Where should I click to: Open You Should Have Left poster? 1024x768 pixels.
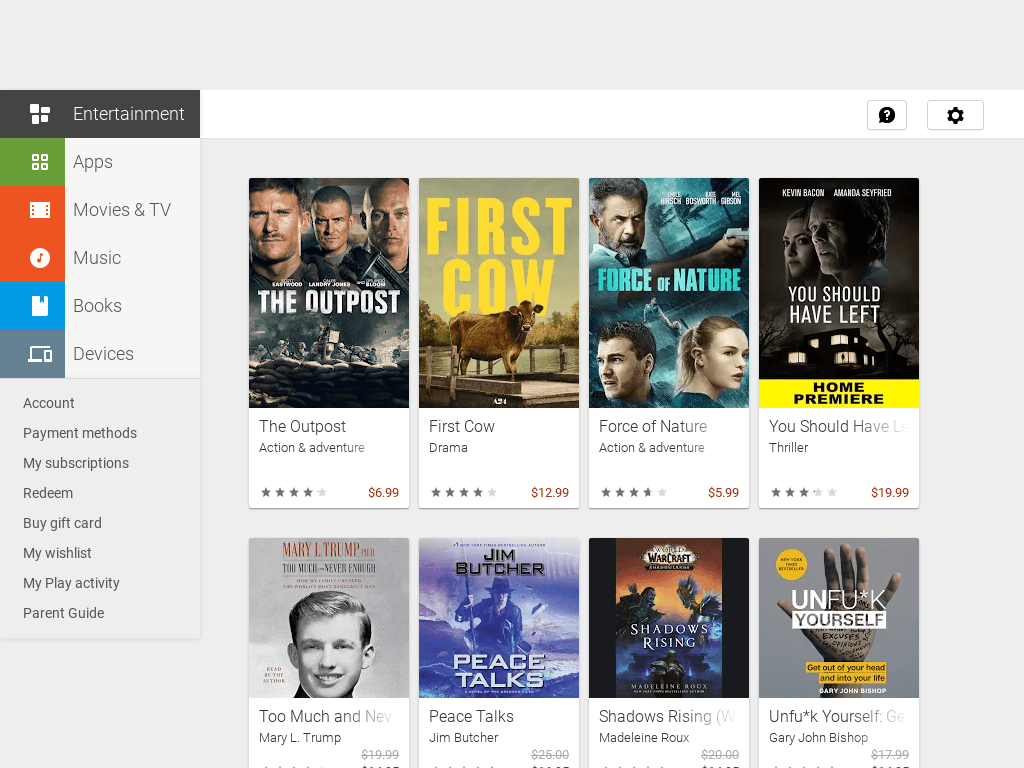click(x=839, y=293)
